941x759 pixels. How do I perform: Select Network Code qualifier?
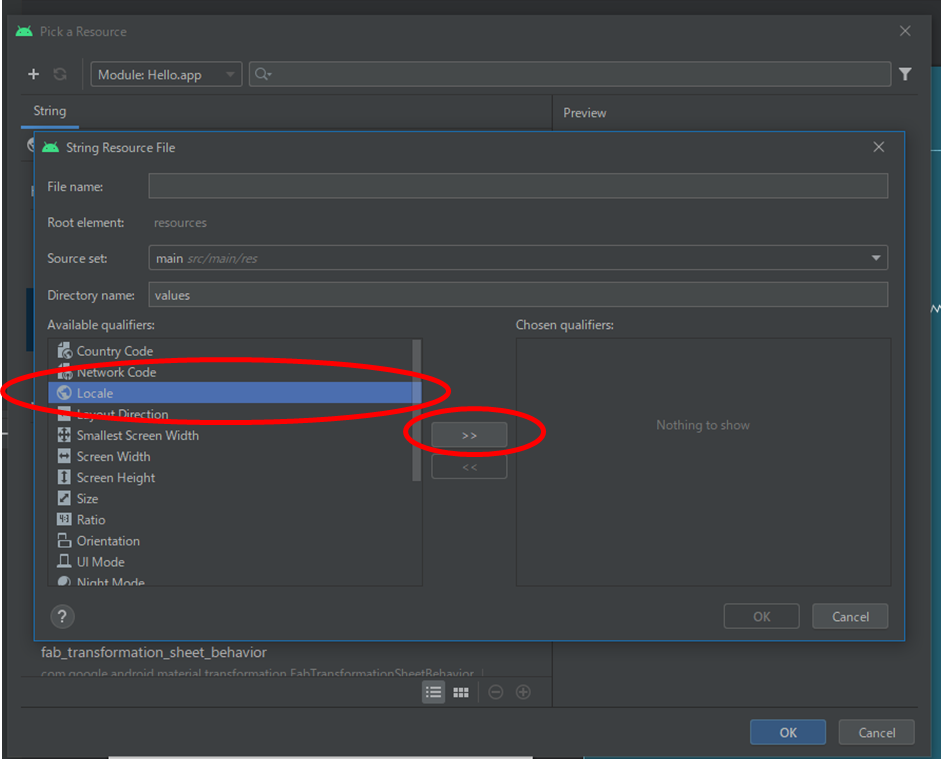230,372
